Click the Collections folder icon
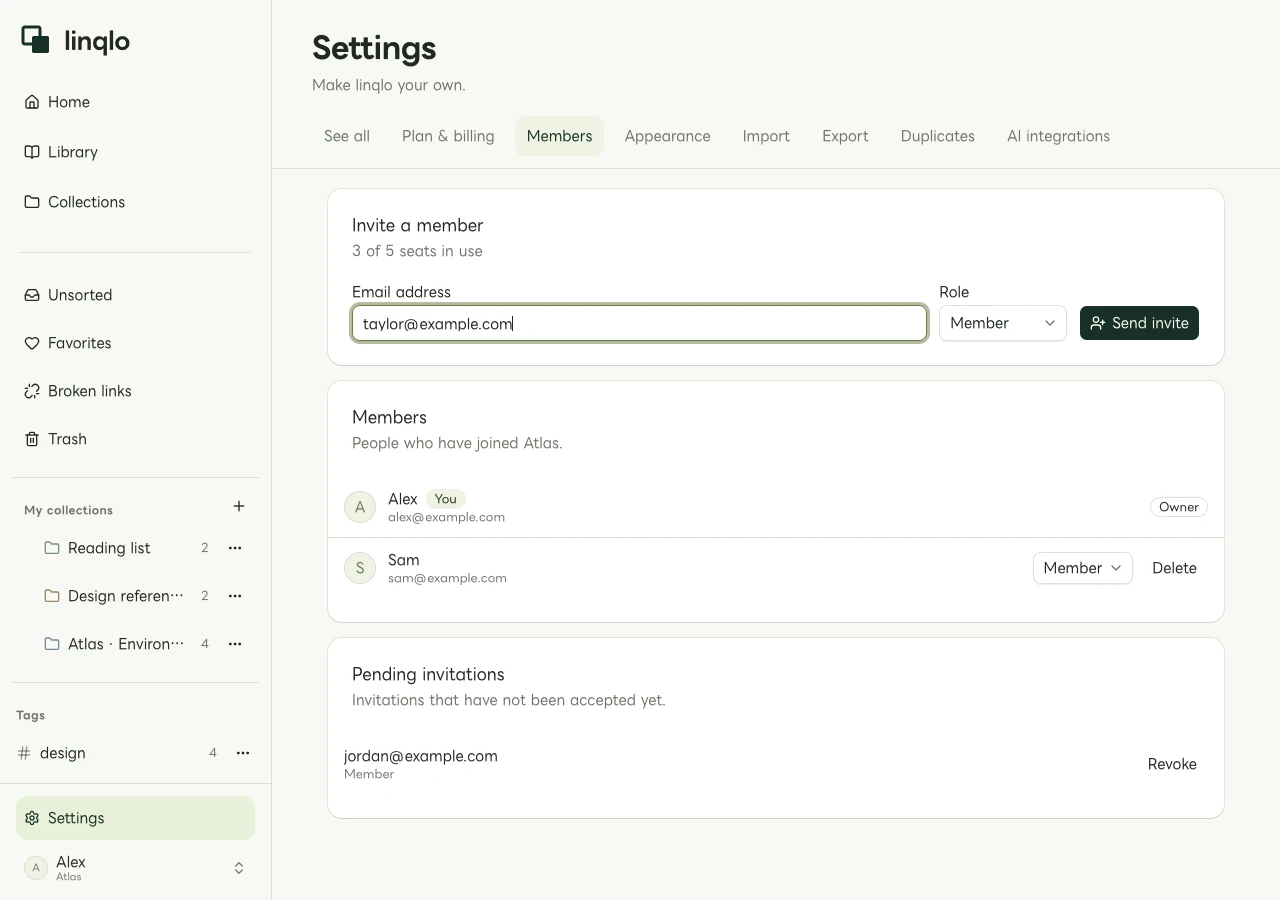Image resolution: width=1280 pixels, height=900 pixels. 32,202
